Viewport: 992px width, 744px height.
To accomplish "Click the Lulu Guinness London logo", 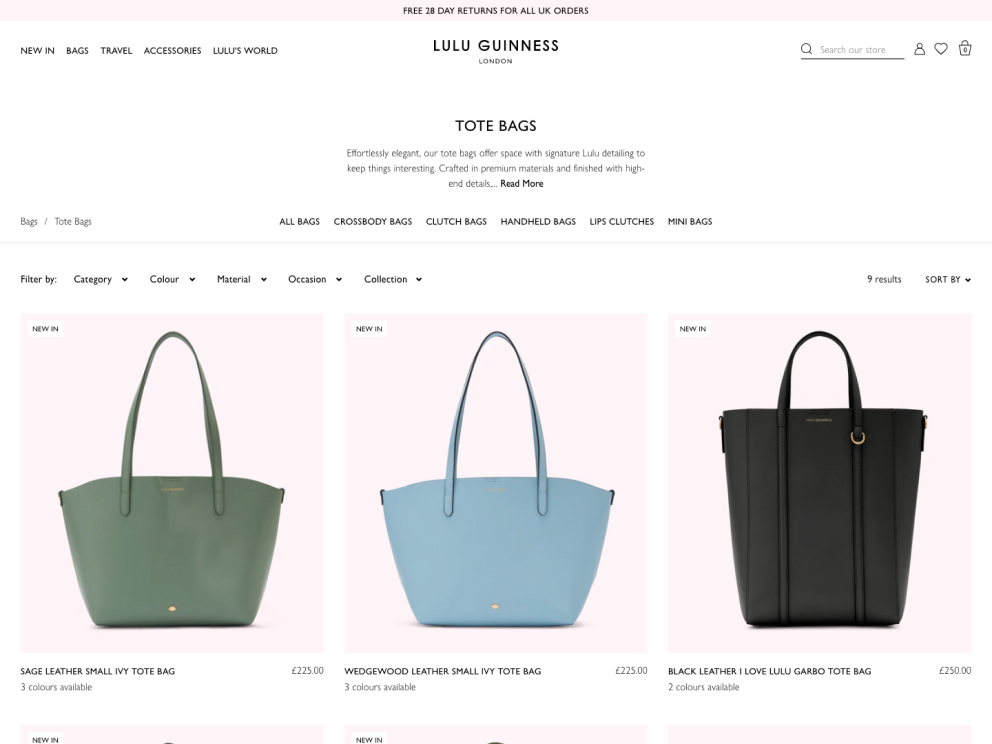I will 496,51.
